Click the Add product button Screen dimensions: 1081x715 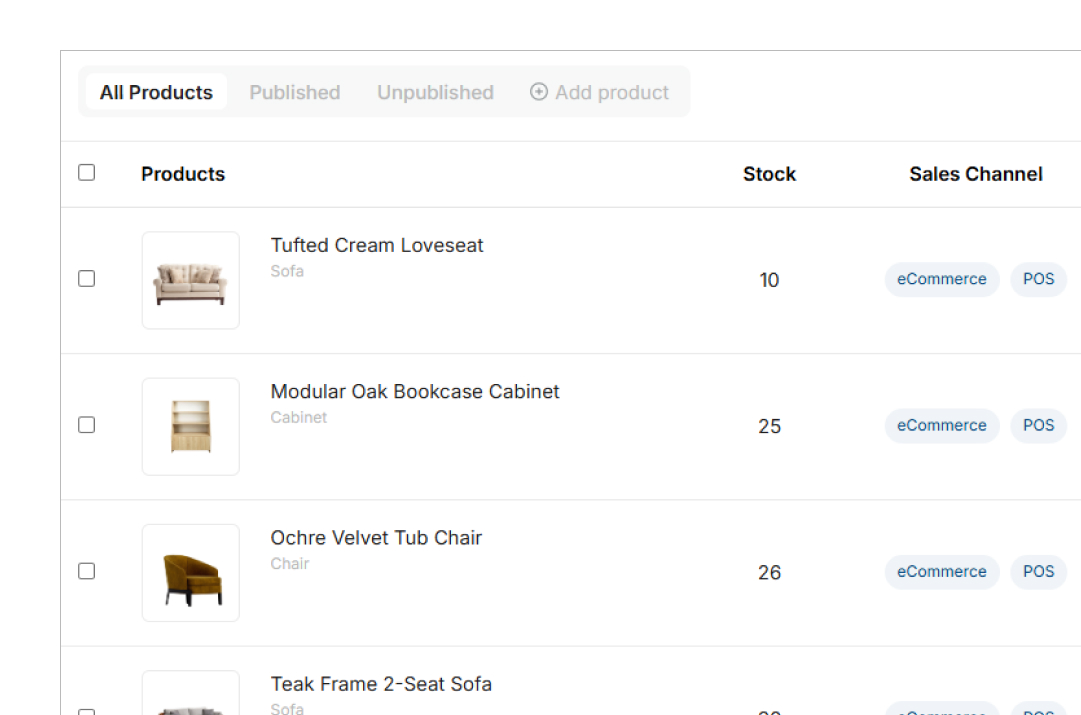tap(599, 92)
